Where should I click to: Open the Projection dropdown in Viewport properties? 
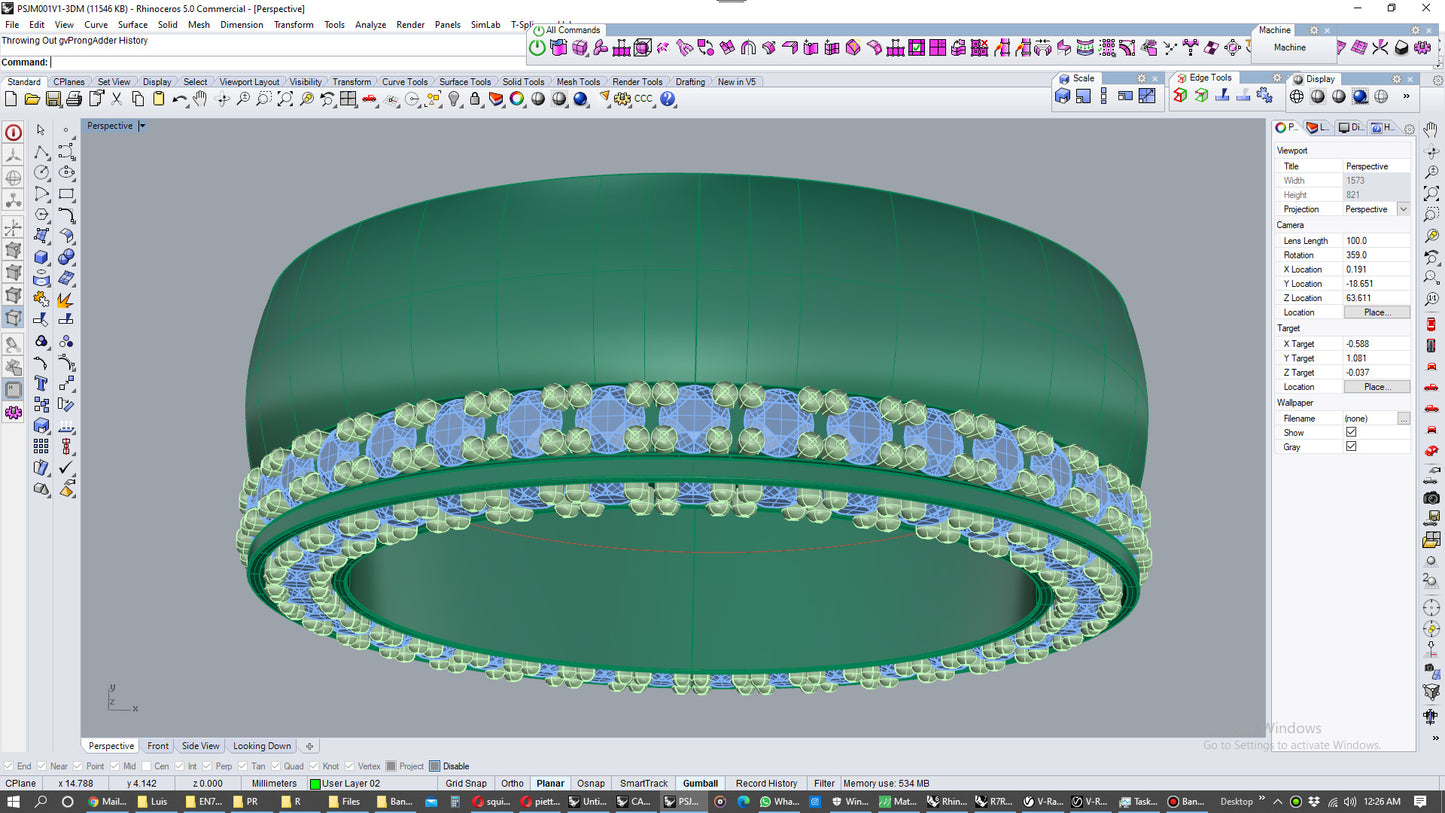1403,209
